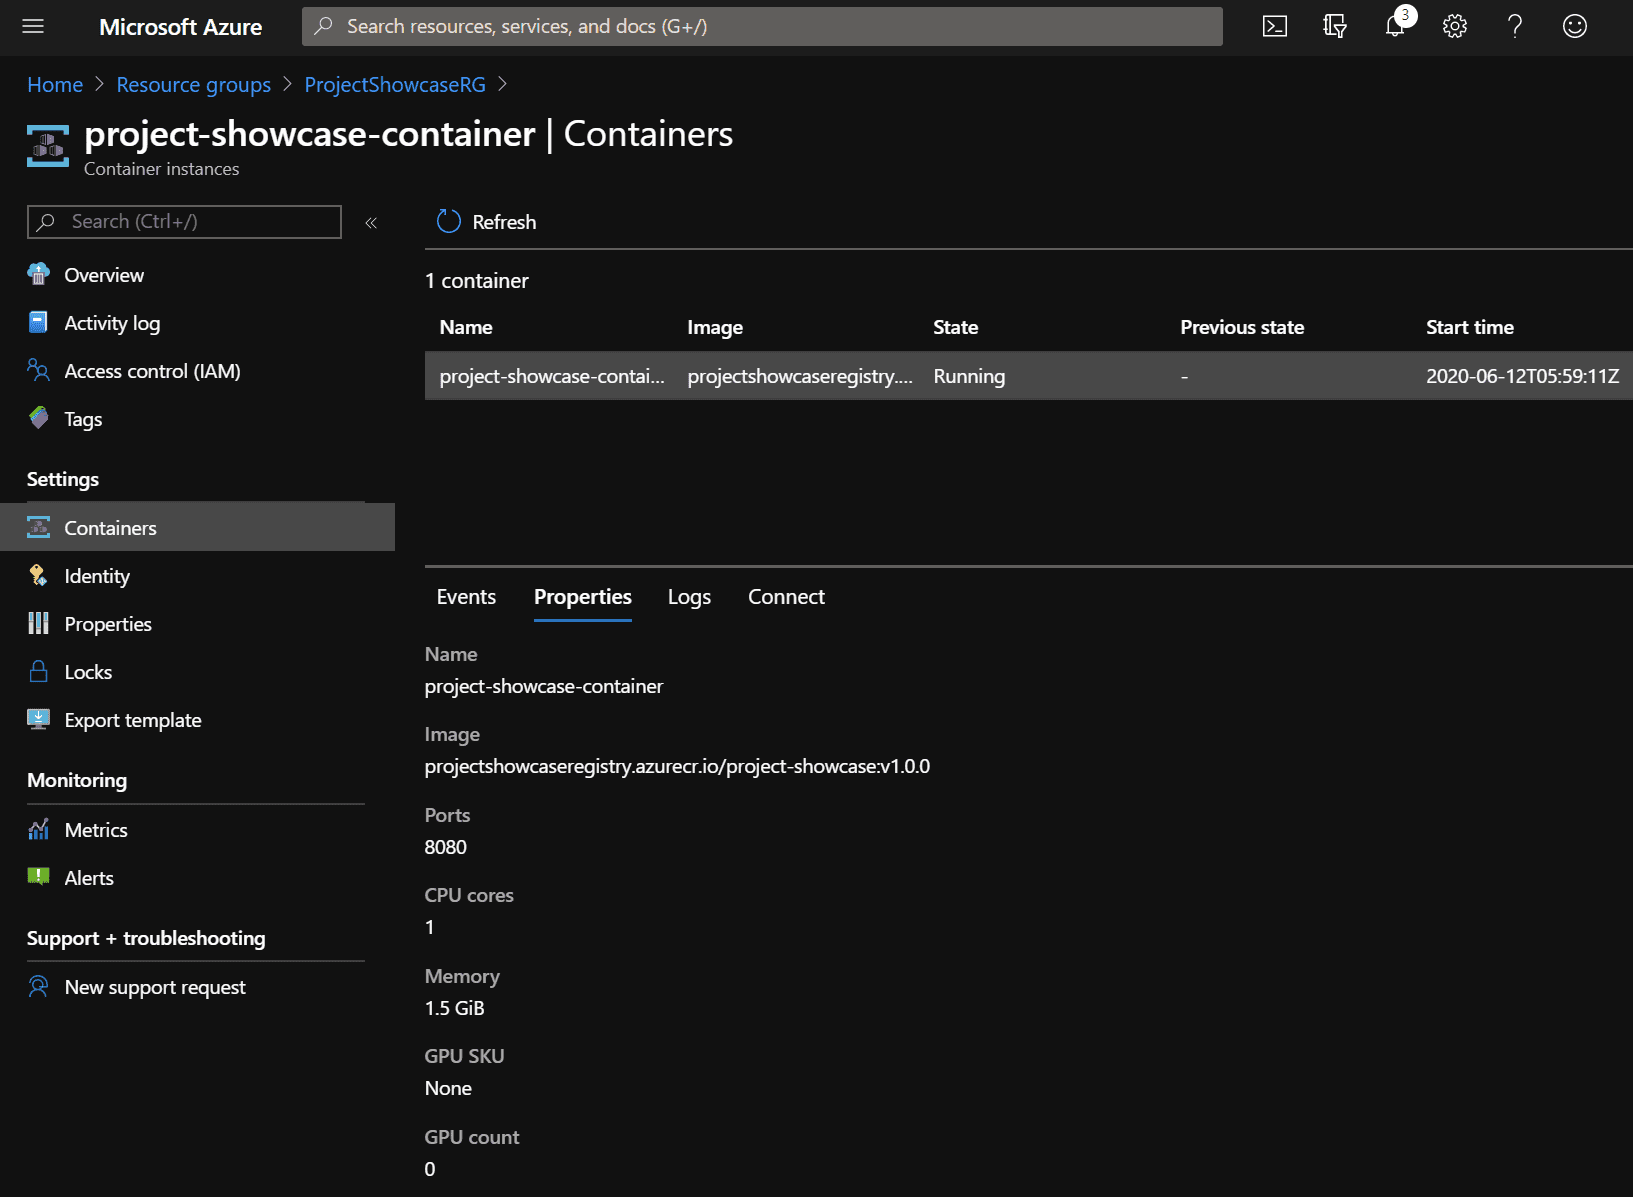Open ProjectShowcaseRG breadcrumb link
Viewport: 1633px width, 1197px height.
(395, 85)
